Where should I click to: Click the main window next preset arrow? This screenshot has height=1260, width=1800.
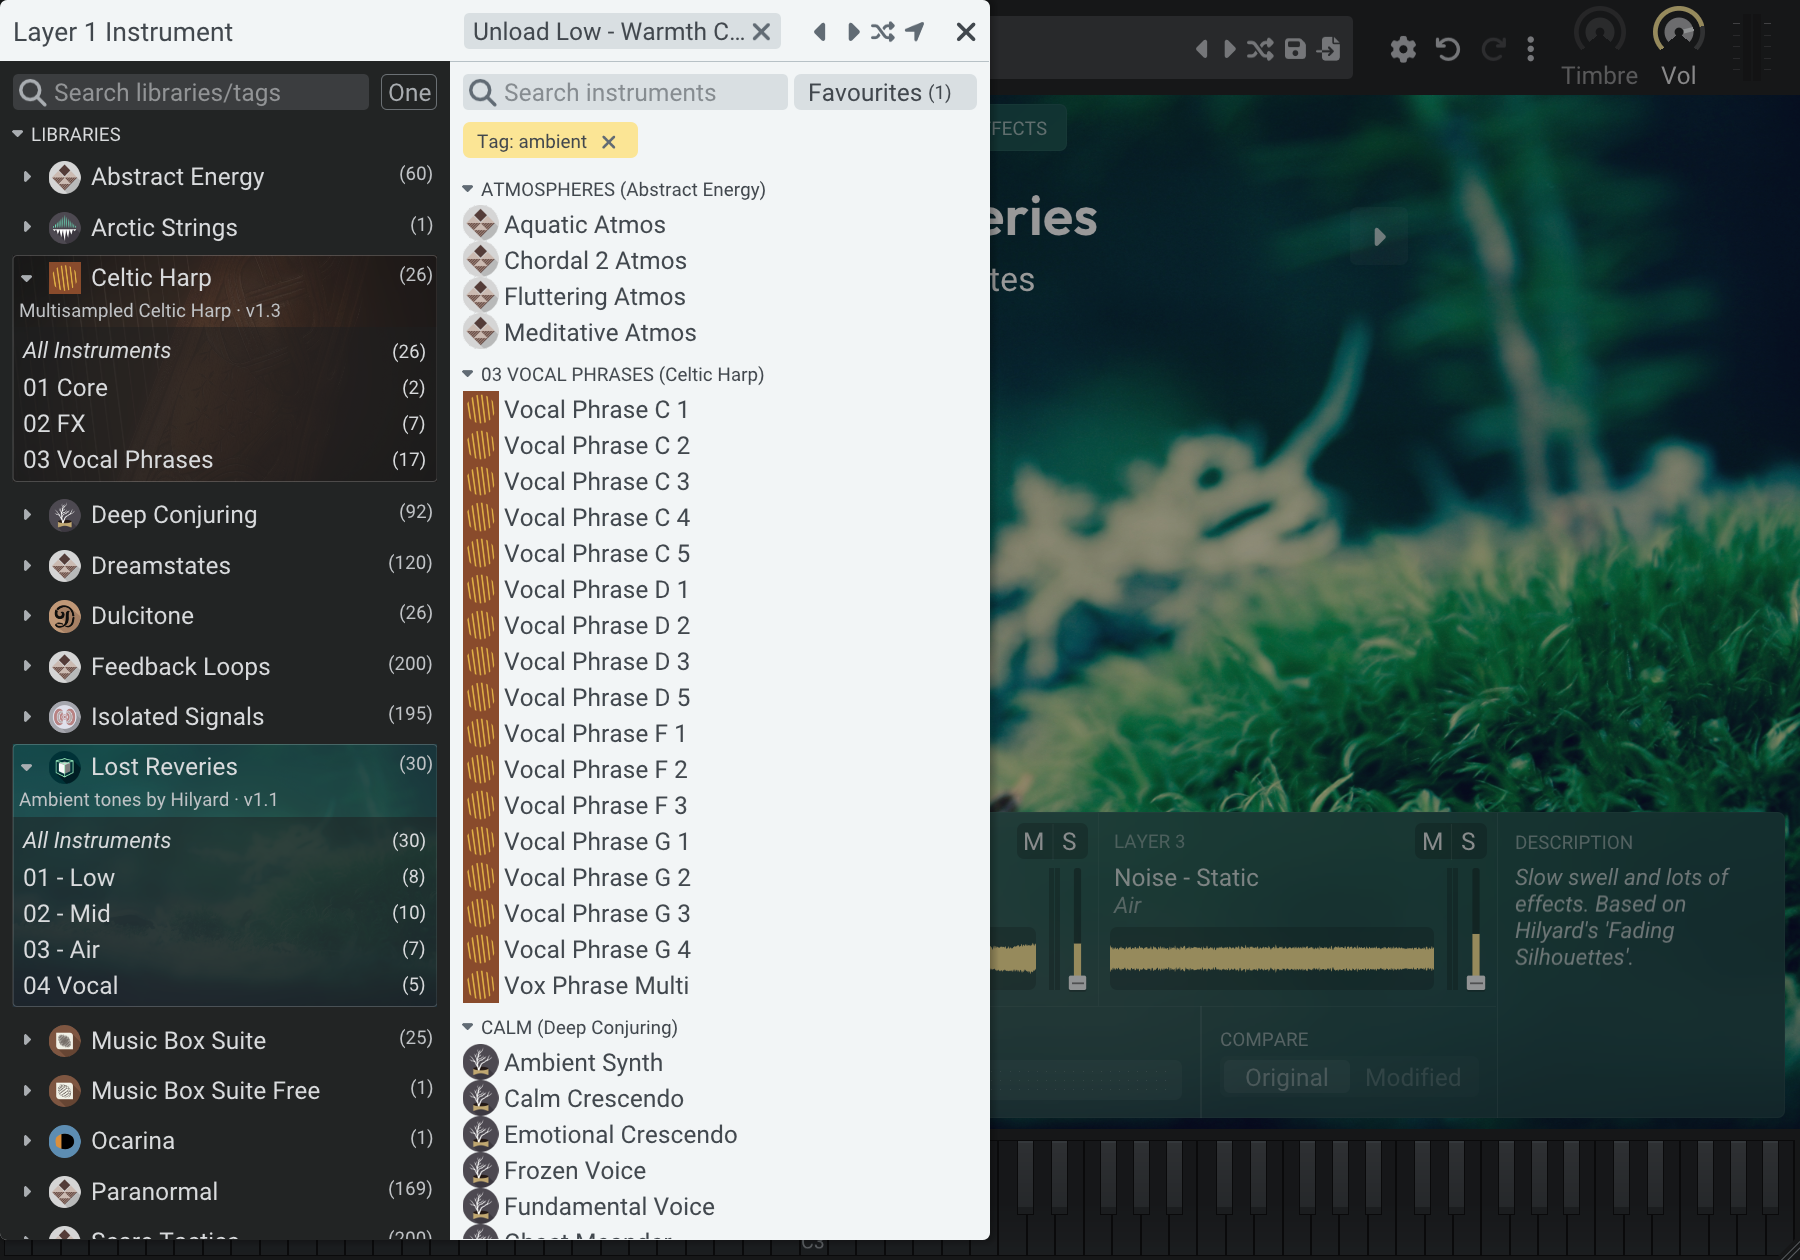[x=1229, y=49]
